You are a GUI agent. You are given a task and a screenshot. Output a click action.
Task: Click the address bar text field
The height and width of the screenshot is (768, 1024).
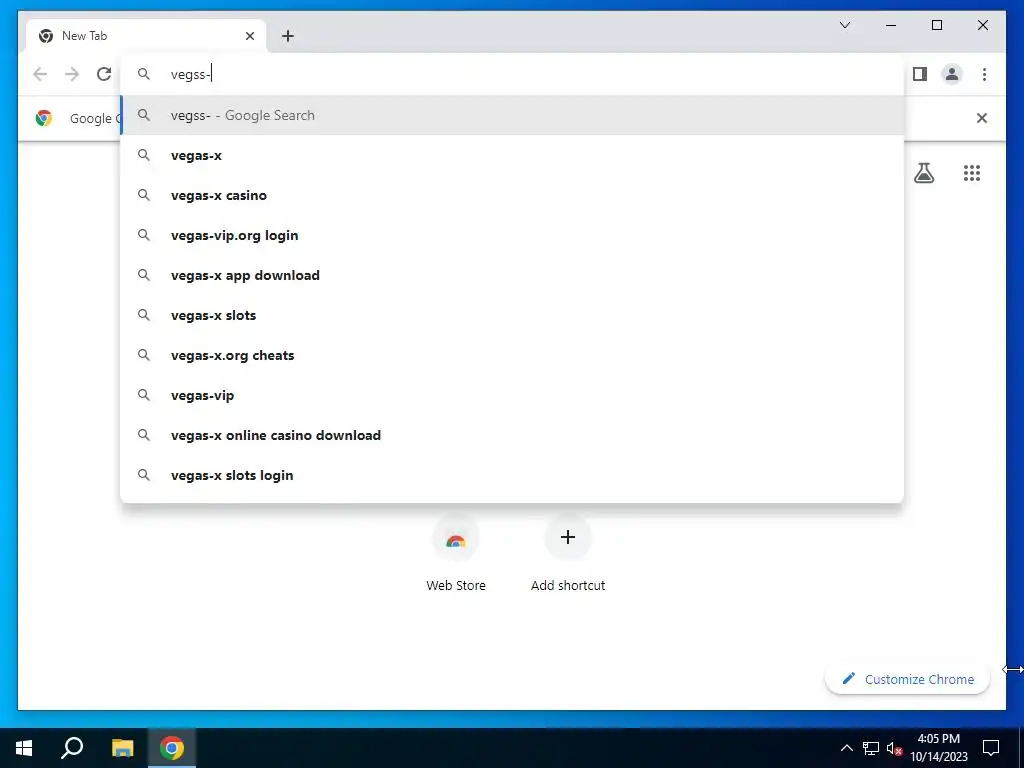[512, 74]
